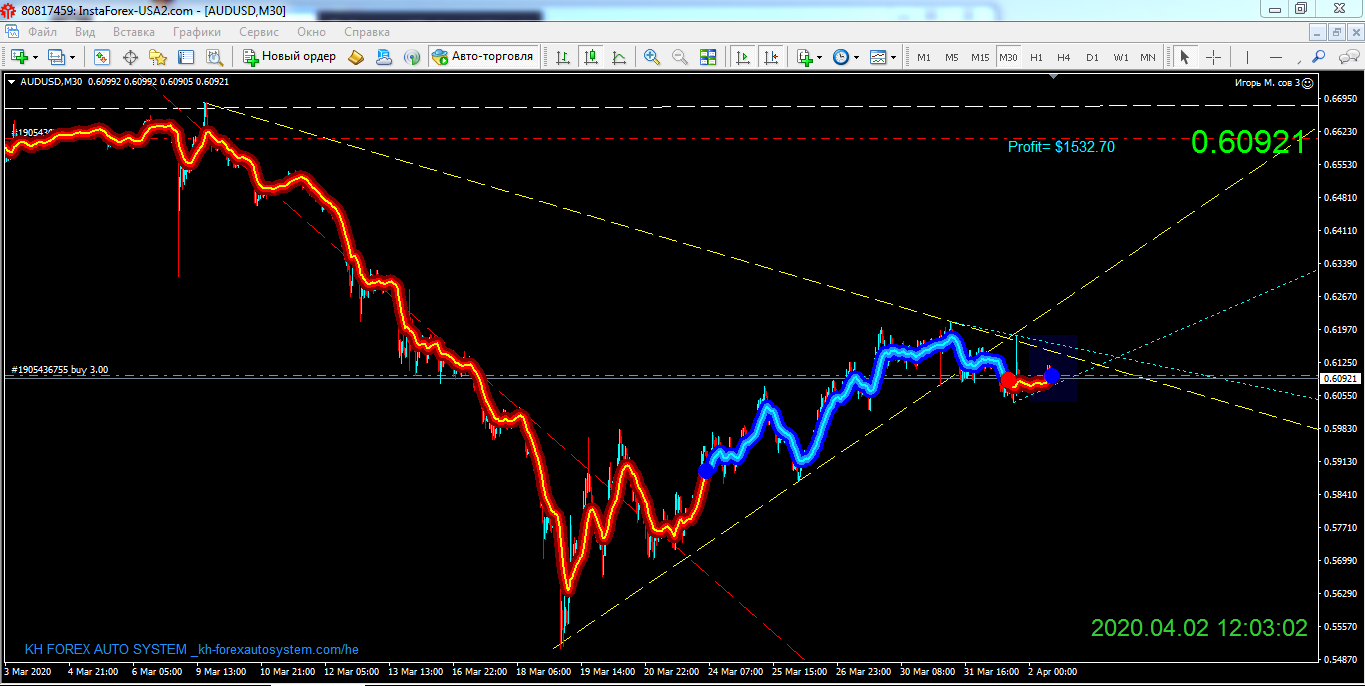Image resolution: width=1365 pixels, height=686 pixels.
Task: Click the chart window icon beside Файл
Action: point(12,32)
